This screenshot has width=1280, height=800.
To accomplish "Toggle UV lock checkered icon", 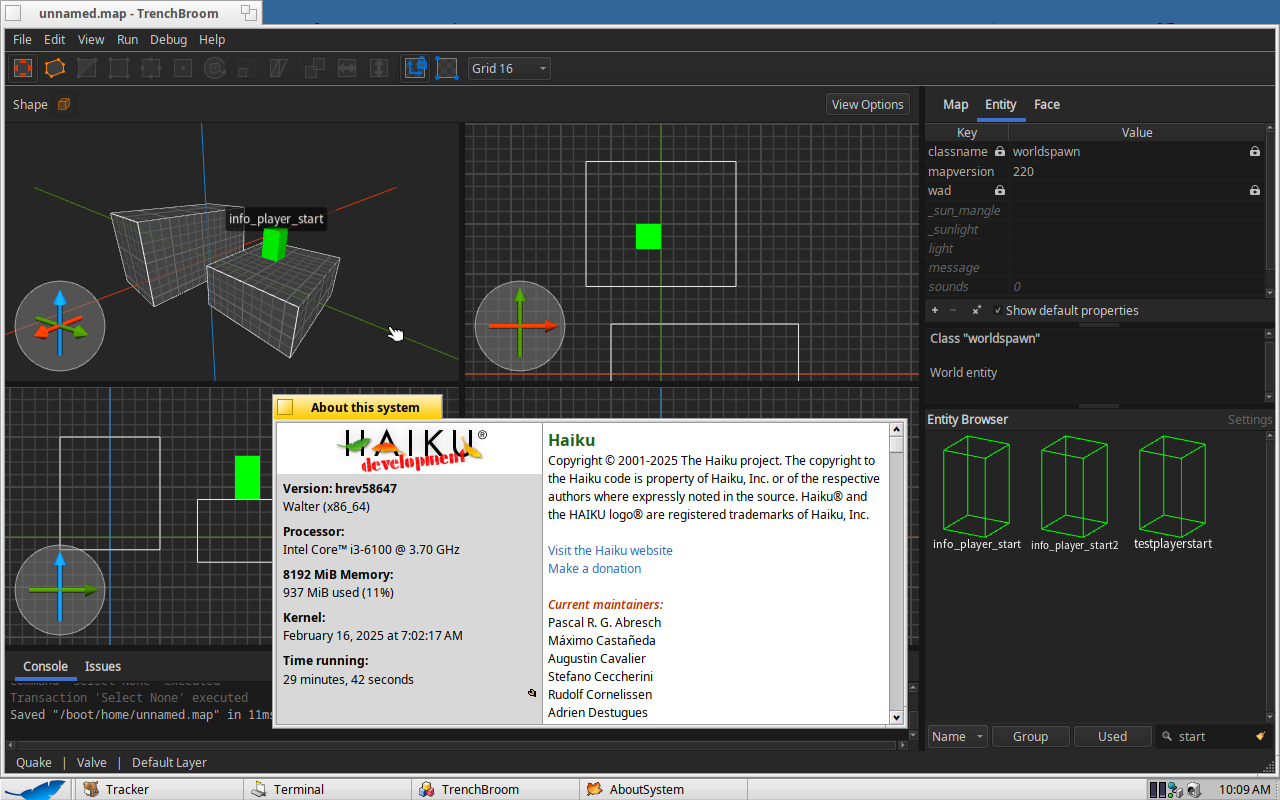I will point(446,68).
